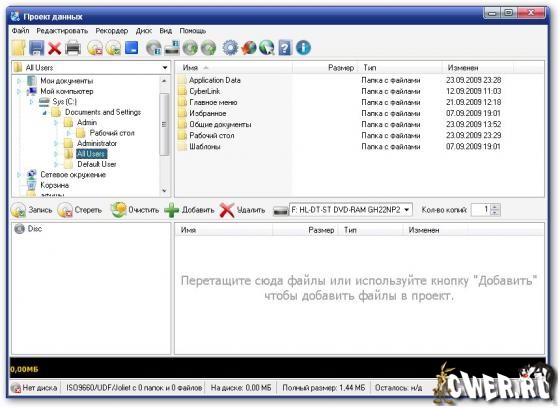Open the Помощь menu

192,31
